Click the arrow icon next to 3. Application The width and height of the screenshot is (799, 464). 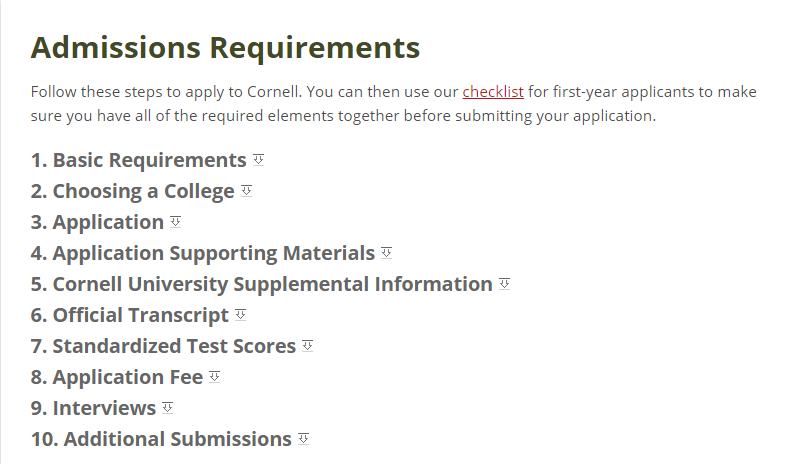(x=175, y=222)
